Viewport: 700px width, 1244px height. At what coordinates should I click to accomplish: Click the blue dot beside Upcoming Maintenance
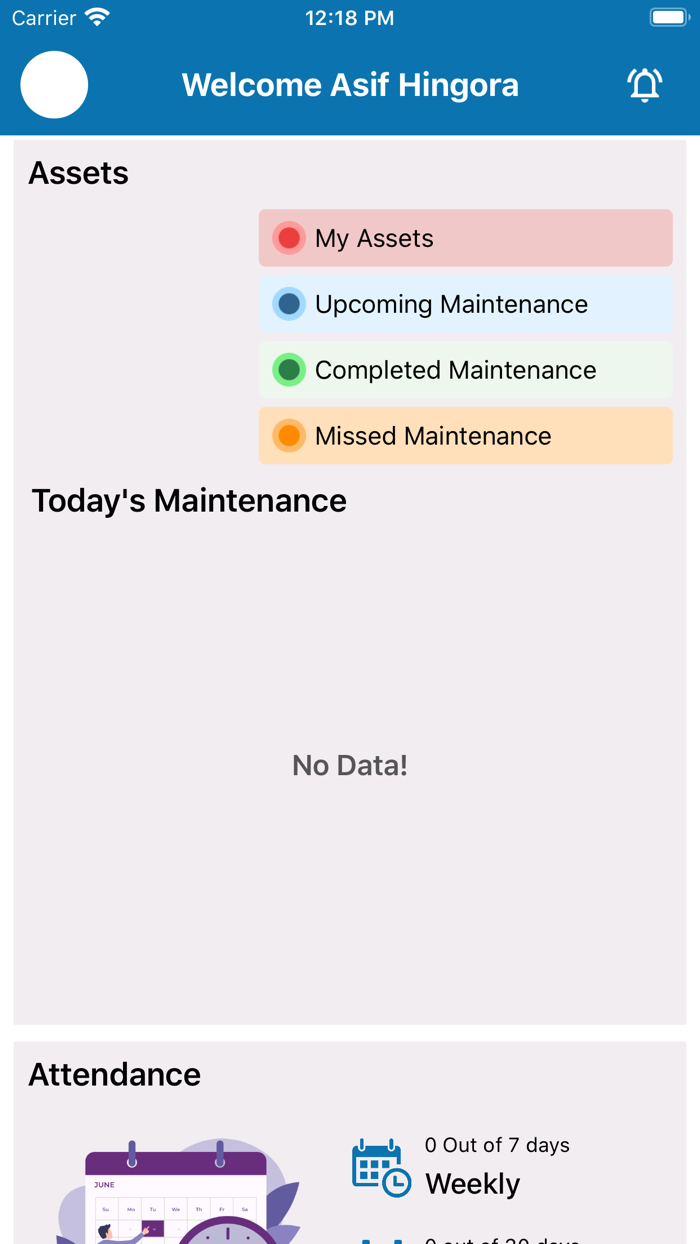coord(289,304)
